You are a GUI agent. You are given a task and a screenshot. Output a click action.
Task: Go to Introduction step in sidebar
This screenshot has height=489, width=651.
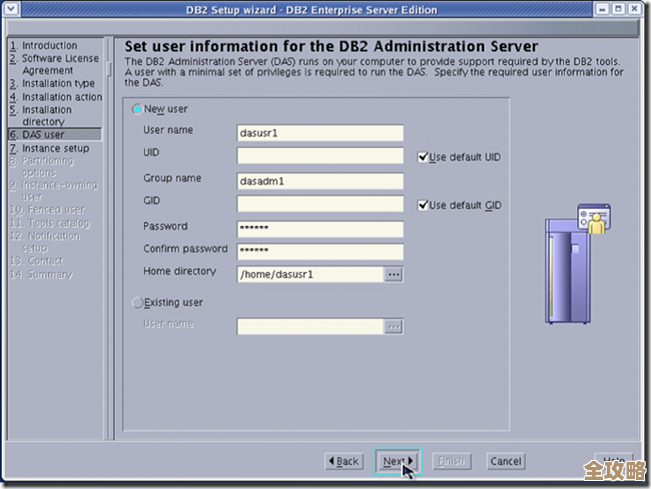(x=49, y=46)
